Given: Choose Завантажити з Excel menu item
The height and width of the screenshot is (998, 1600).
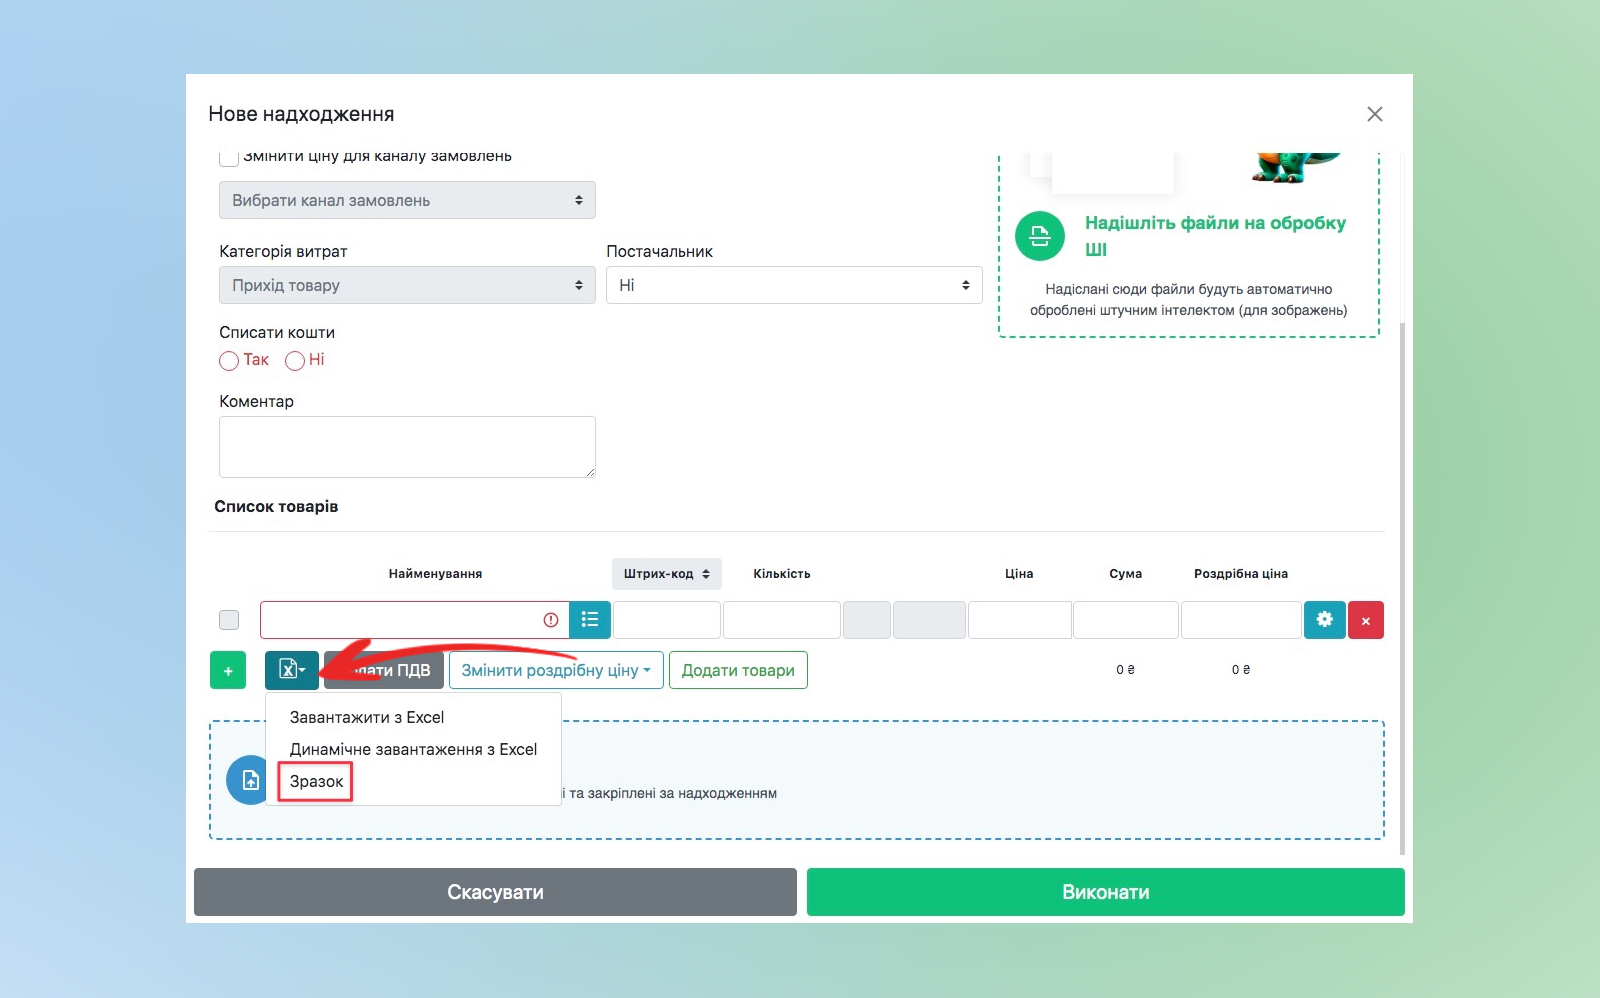Looking at the screenshot, I should pos(366,717).
